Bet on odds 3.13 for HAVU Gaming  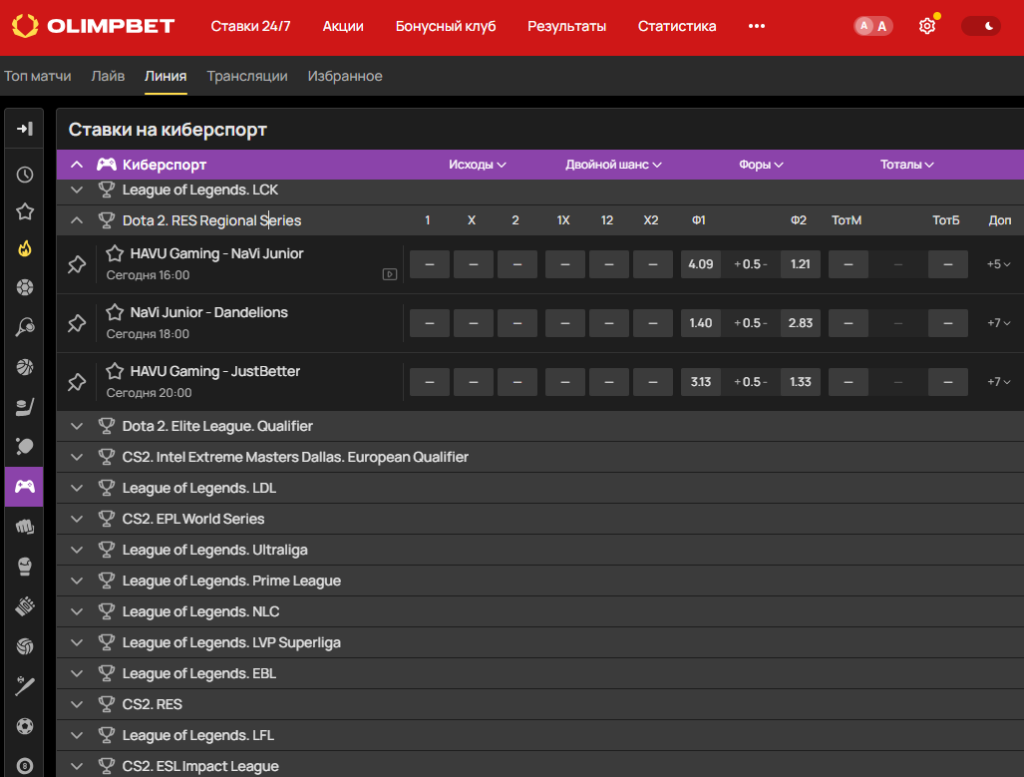point(701,382)
